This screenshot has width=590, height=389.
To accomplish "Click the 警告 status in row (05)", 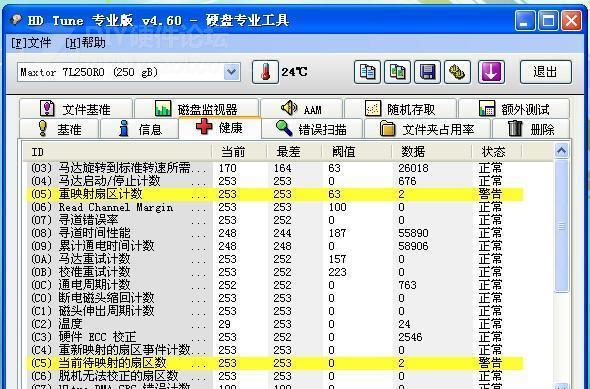I will click(490, 194).
